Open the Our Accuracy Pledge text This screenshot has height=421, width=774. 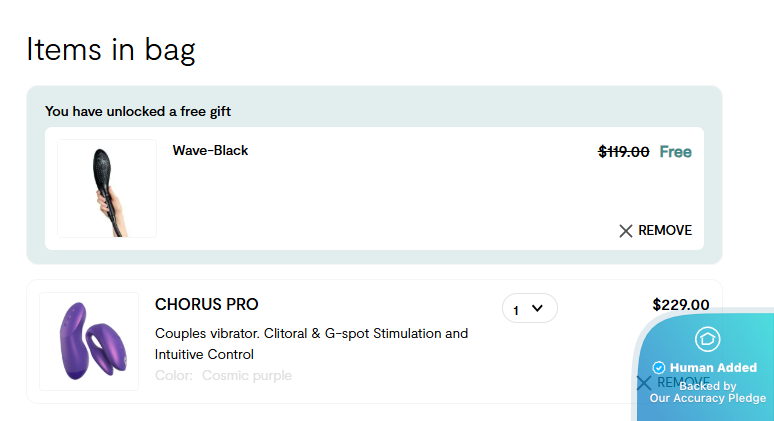pyautogui.click(x=708, y=398)
